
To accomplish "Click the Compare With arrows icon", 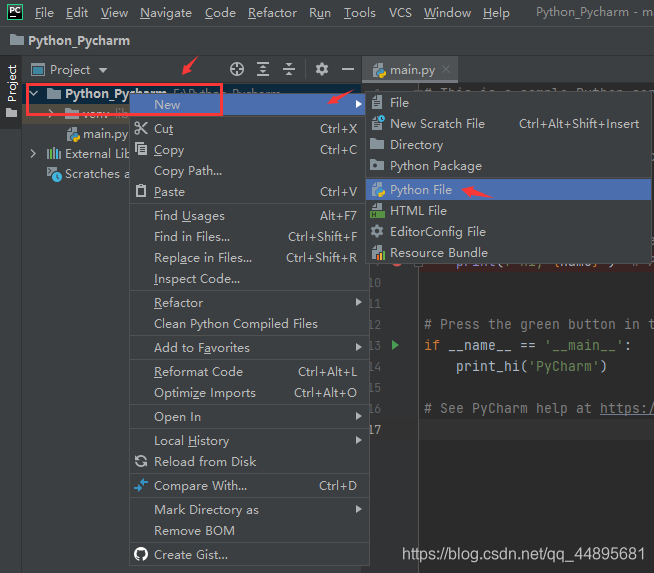I will (141, 485).
